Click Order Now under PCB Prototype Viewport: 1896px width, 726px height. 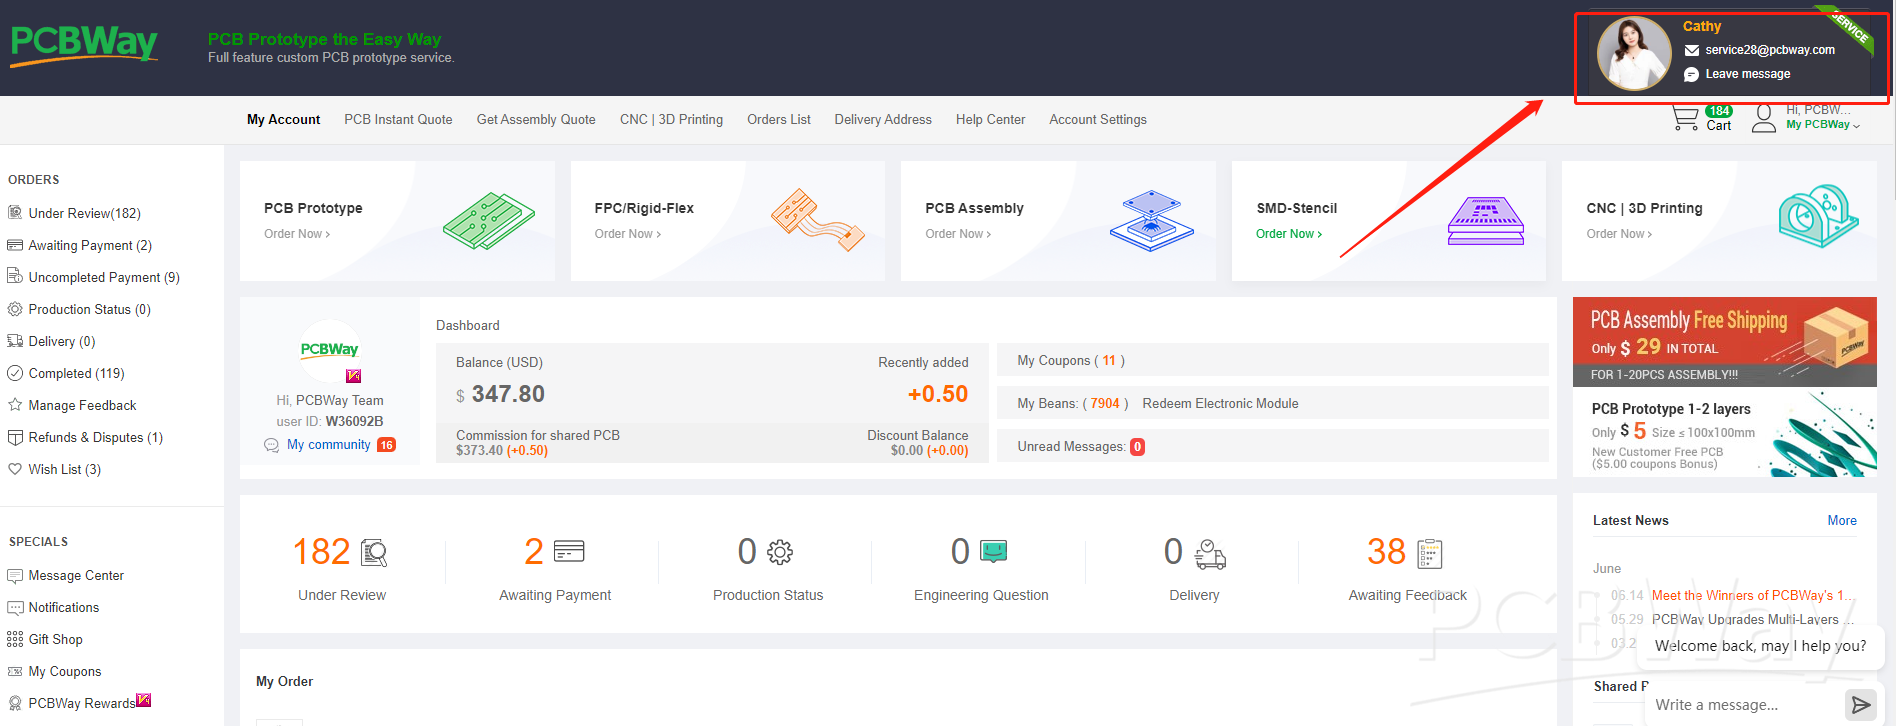(297, 234)
